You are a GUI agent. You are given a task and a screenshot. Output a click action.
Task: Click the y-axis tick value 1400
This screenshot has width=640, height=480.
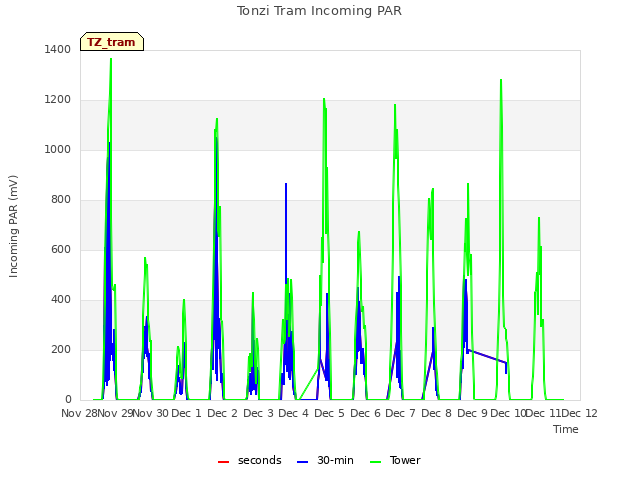click(58, 49)
